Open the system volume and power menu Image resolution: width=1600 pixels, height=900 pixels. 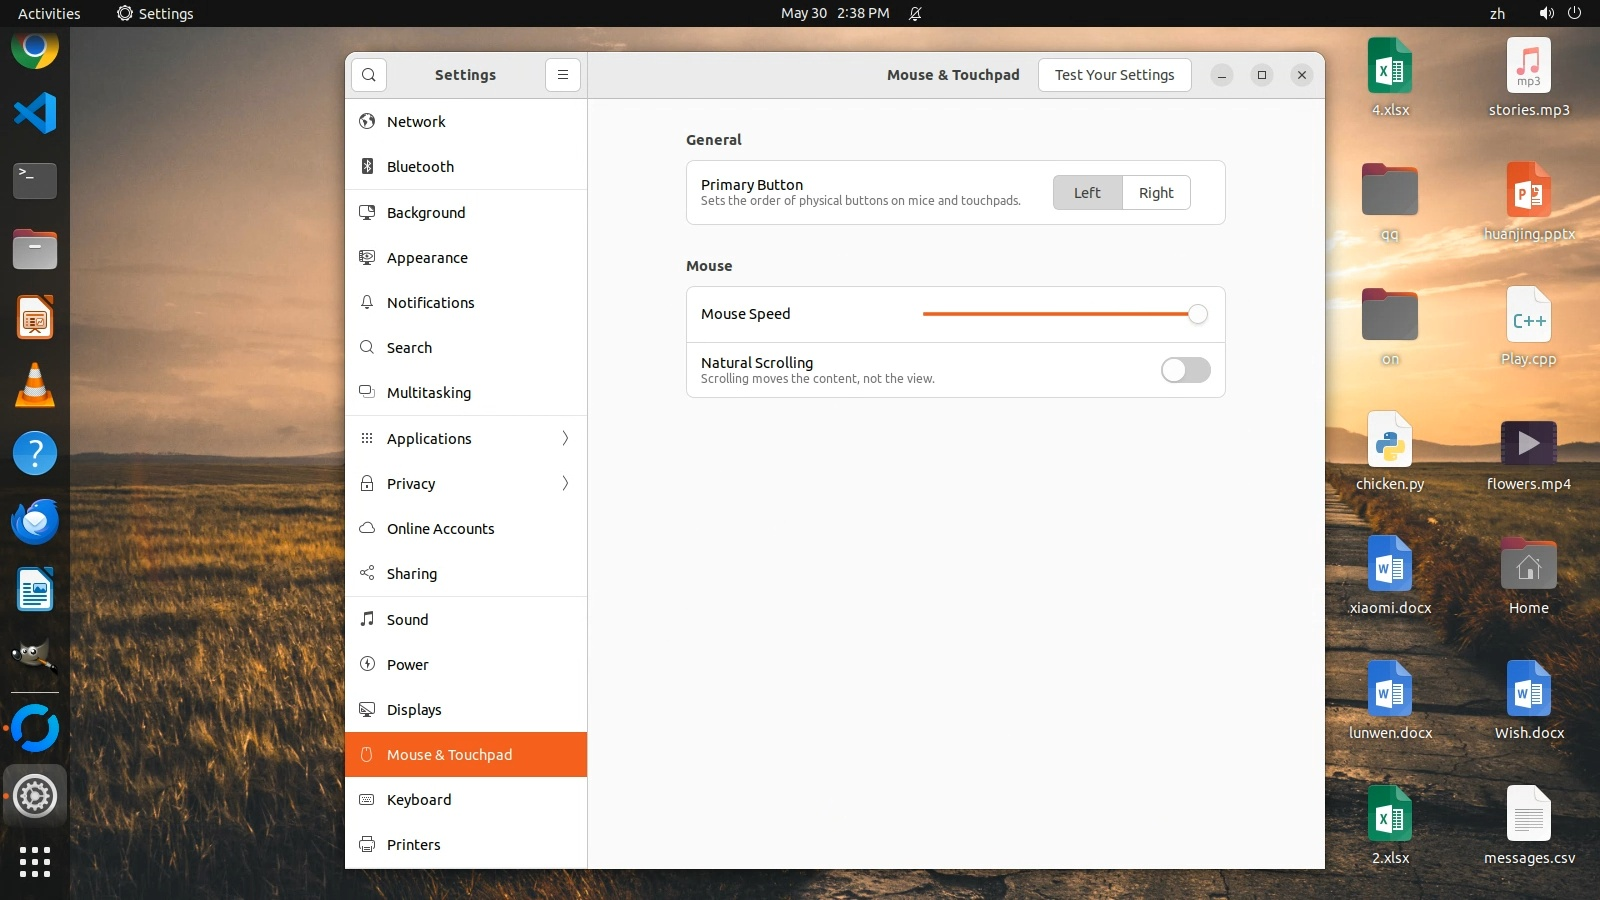(1560, 13)
